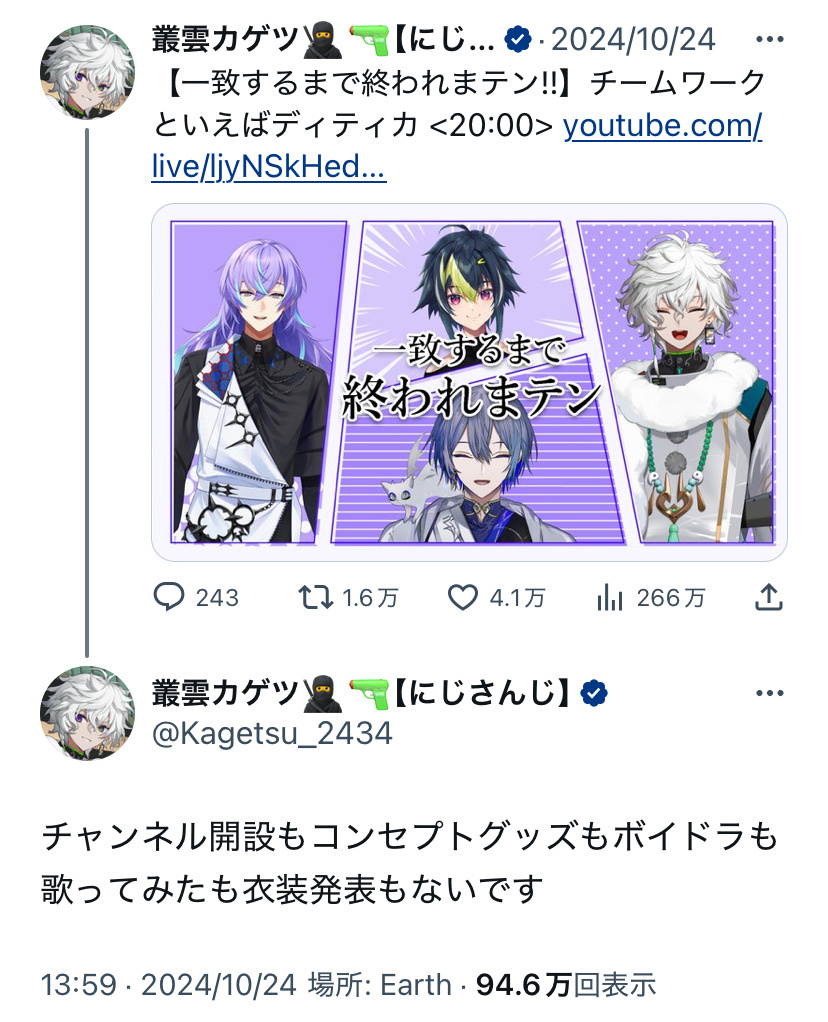Screen dimensions: 828x1022
Task: Open the top tweet's three-dot menu
Action: coord(769,39)
